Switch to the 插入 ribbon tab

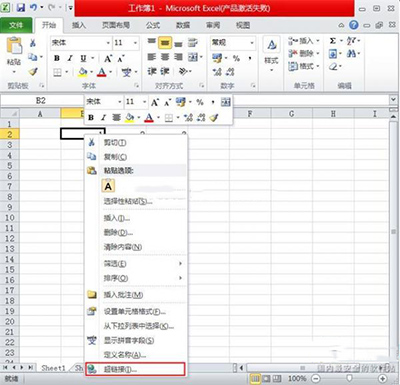tap(79, 25)
